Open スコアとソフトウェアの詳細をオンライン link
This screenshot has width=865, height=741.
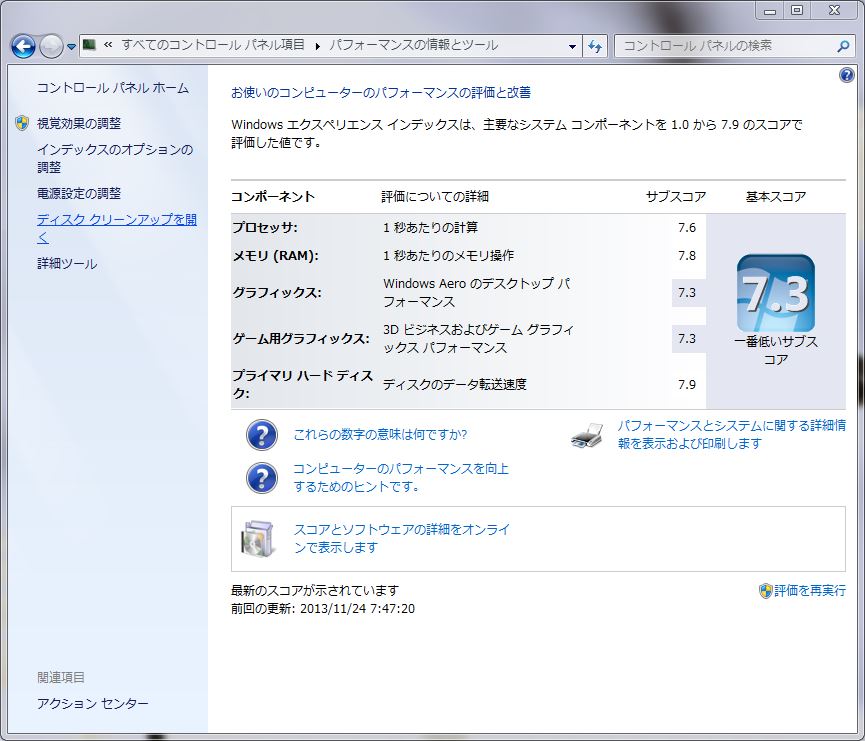pos(402,539)
